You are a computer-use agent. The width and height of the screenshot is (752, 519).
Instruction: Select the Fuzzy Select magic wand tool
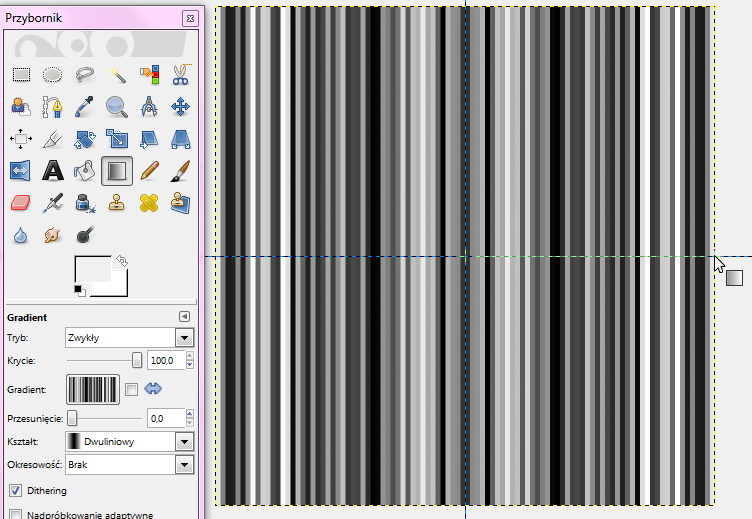(x=117, y=74)
